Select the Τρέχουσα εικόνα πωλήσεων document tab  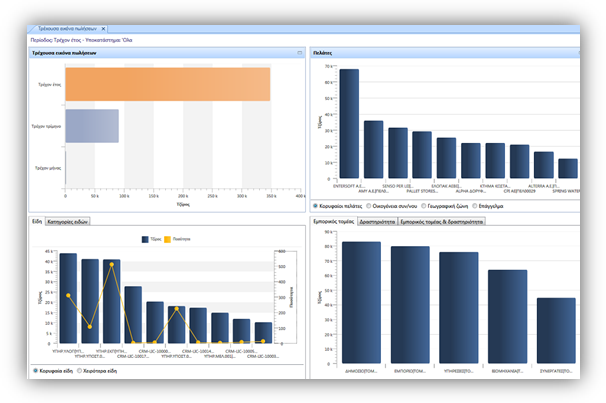pos(67,29)
